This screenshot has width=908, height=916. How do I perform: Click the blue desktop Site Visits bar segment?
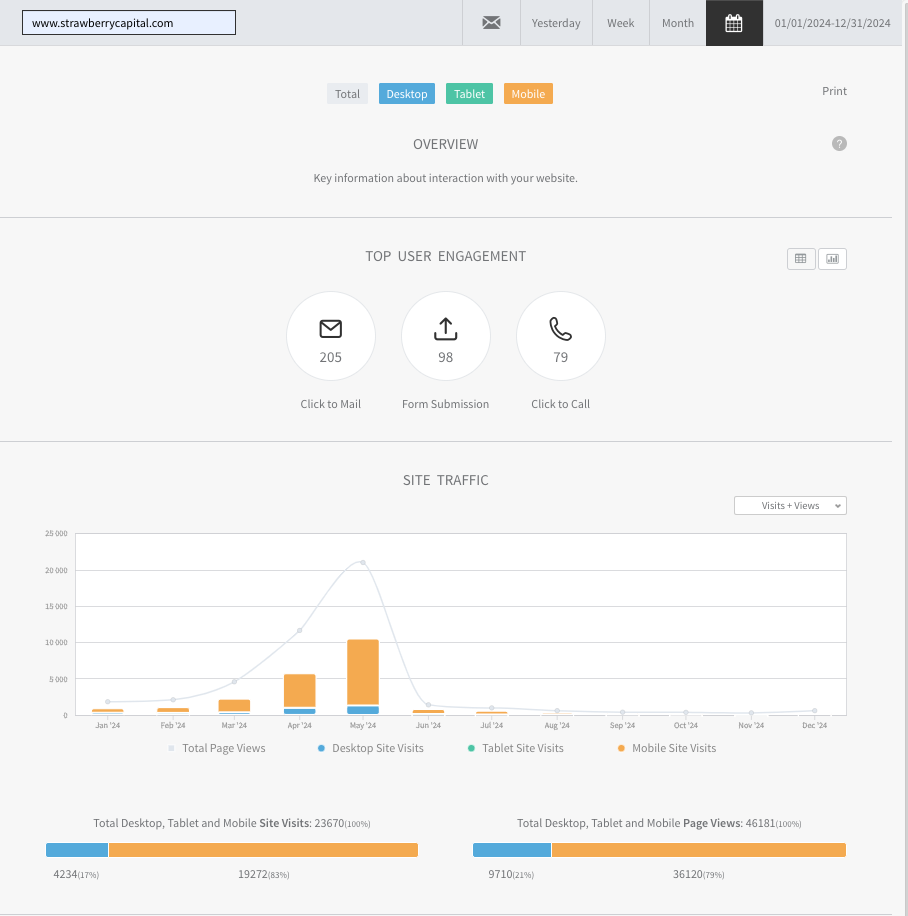(x=77, y=850)
